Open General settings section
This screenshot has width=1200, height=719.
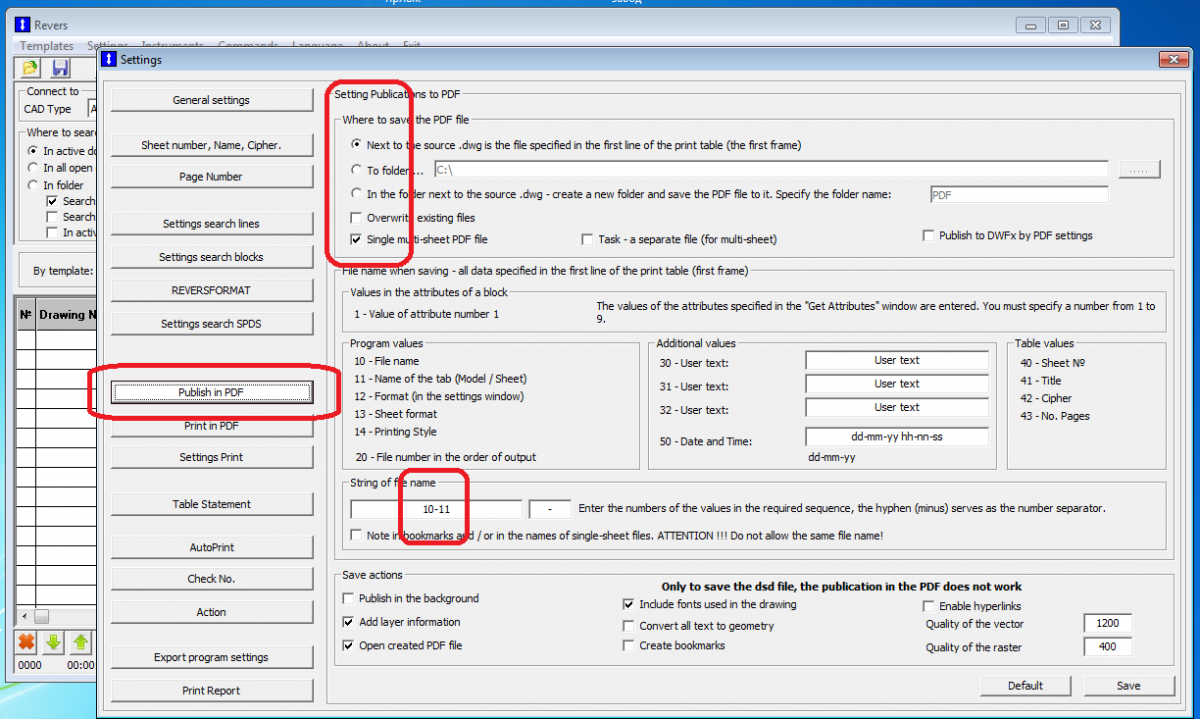[x=211, y=100]
